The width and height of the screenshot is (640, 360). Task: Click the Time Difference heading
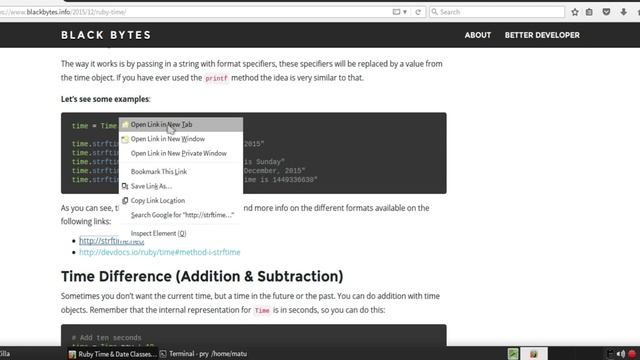click(x=202, y=276)
